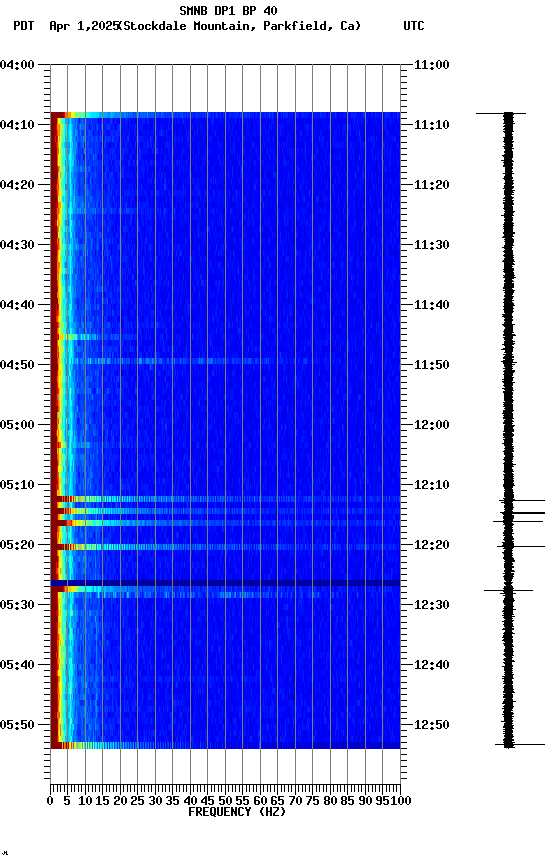This screenshot has width=552, height=864.
Task: Click the 50 Hz frequency axis label
Action: point(225,801)
